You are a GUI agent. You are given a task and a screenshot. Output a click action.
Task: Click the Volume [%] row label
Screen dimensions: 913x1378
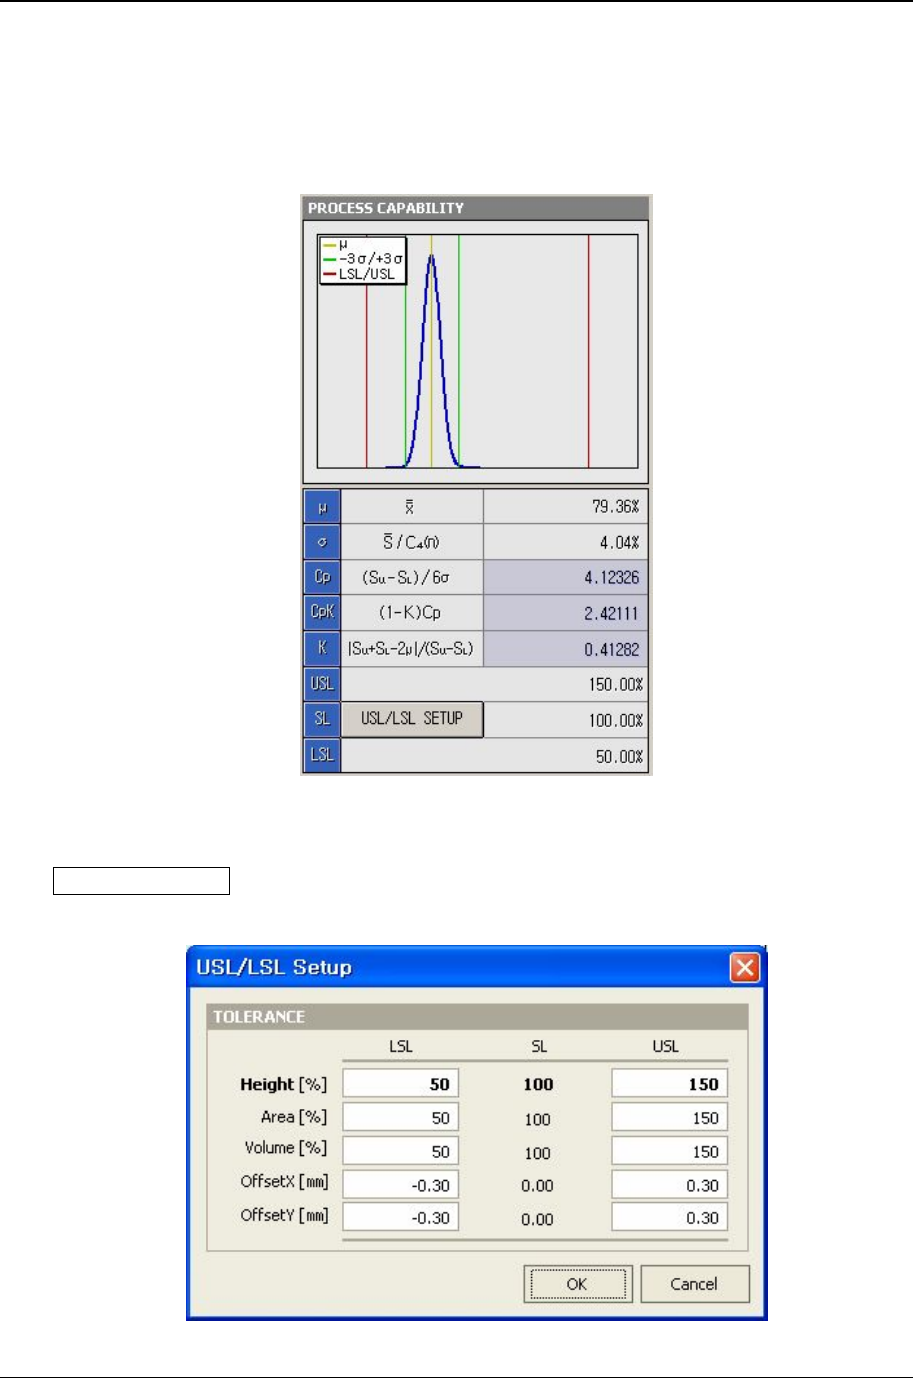(286, 1148)
